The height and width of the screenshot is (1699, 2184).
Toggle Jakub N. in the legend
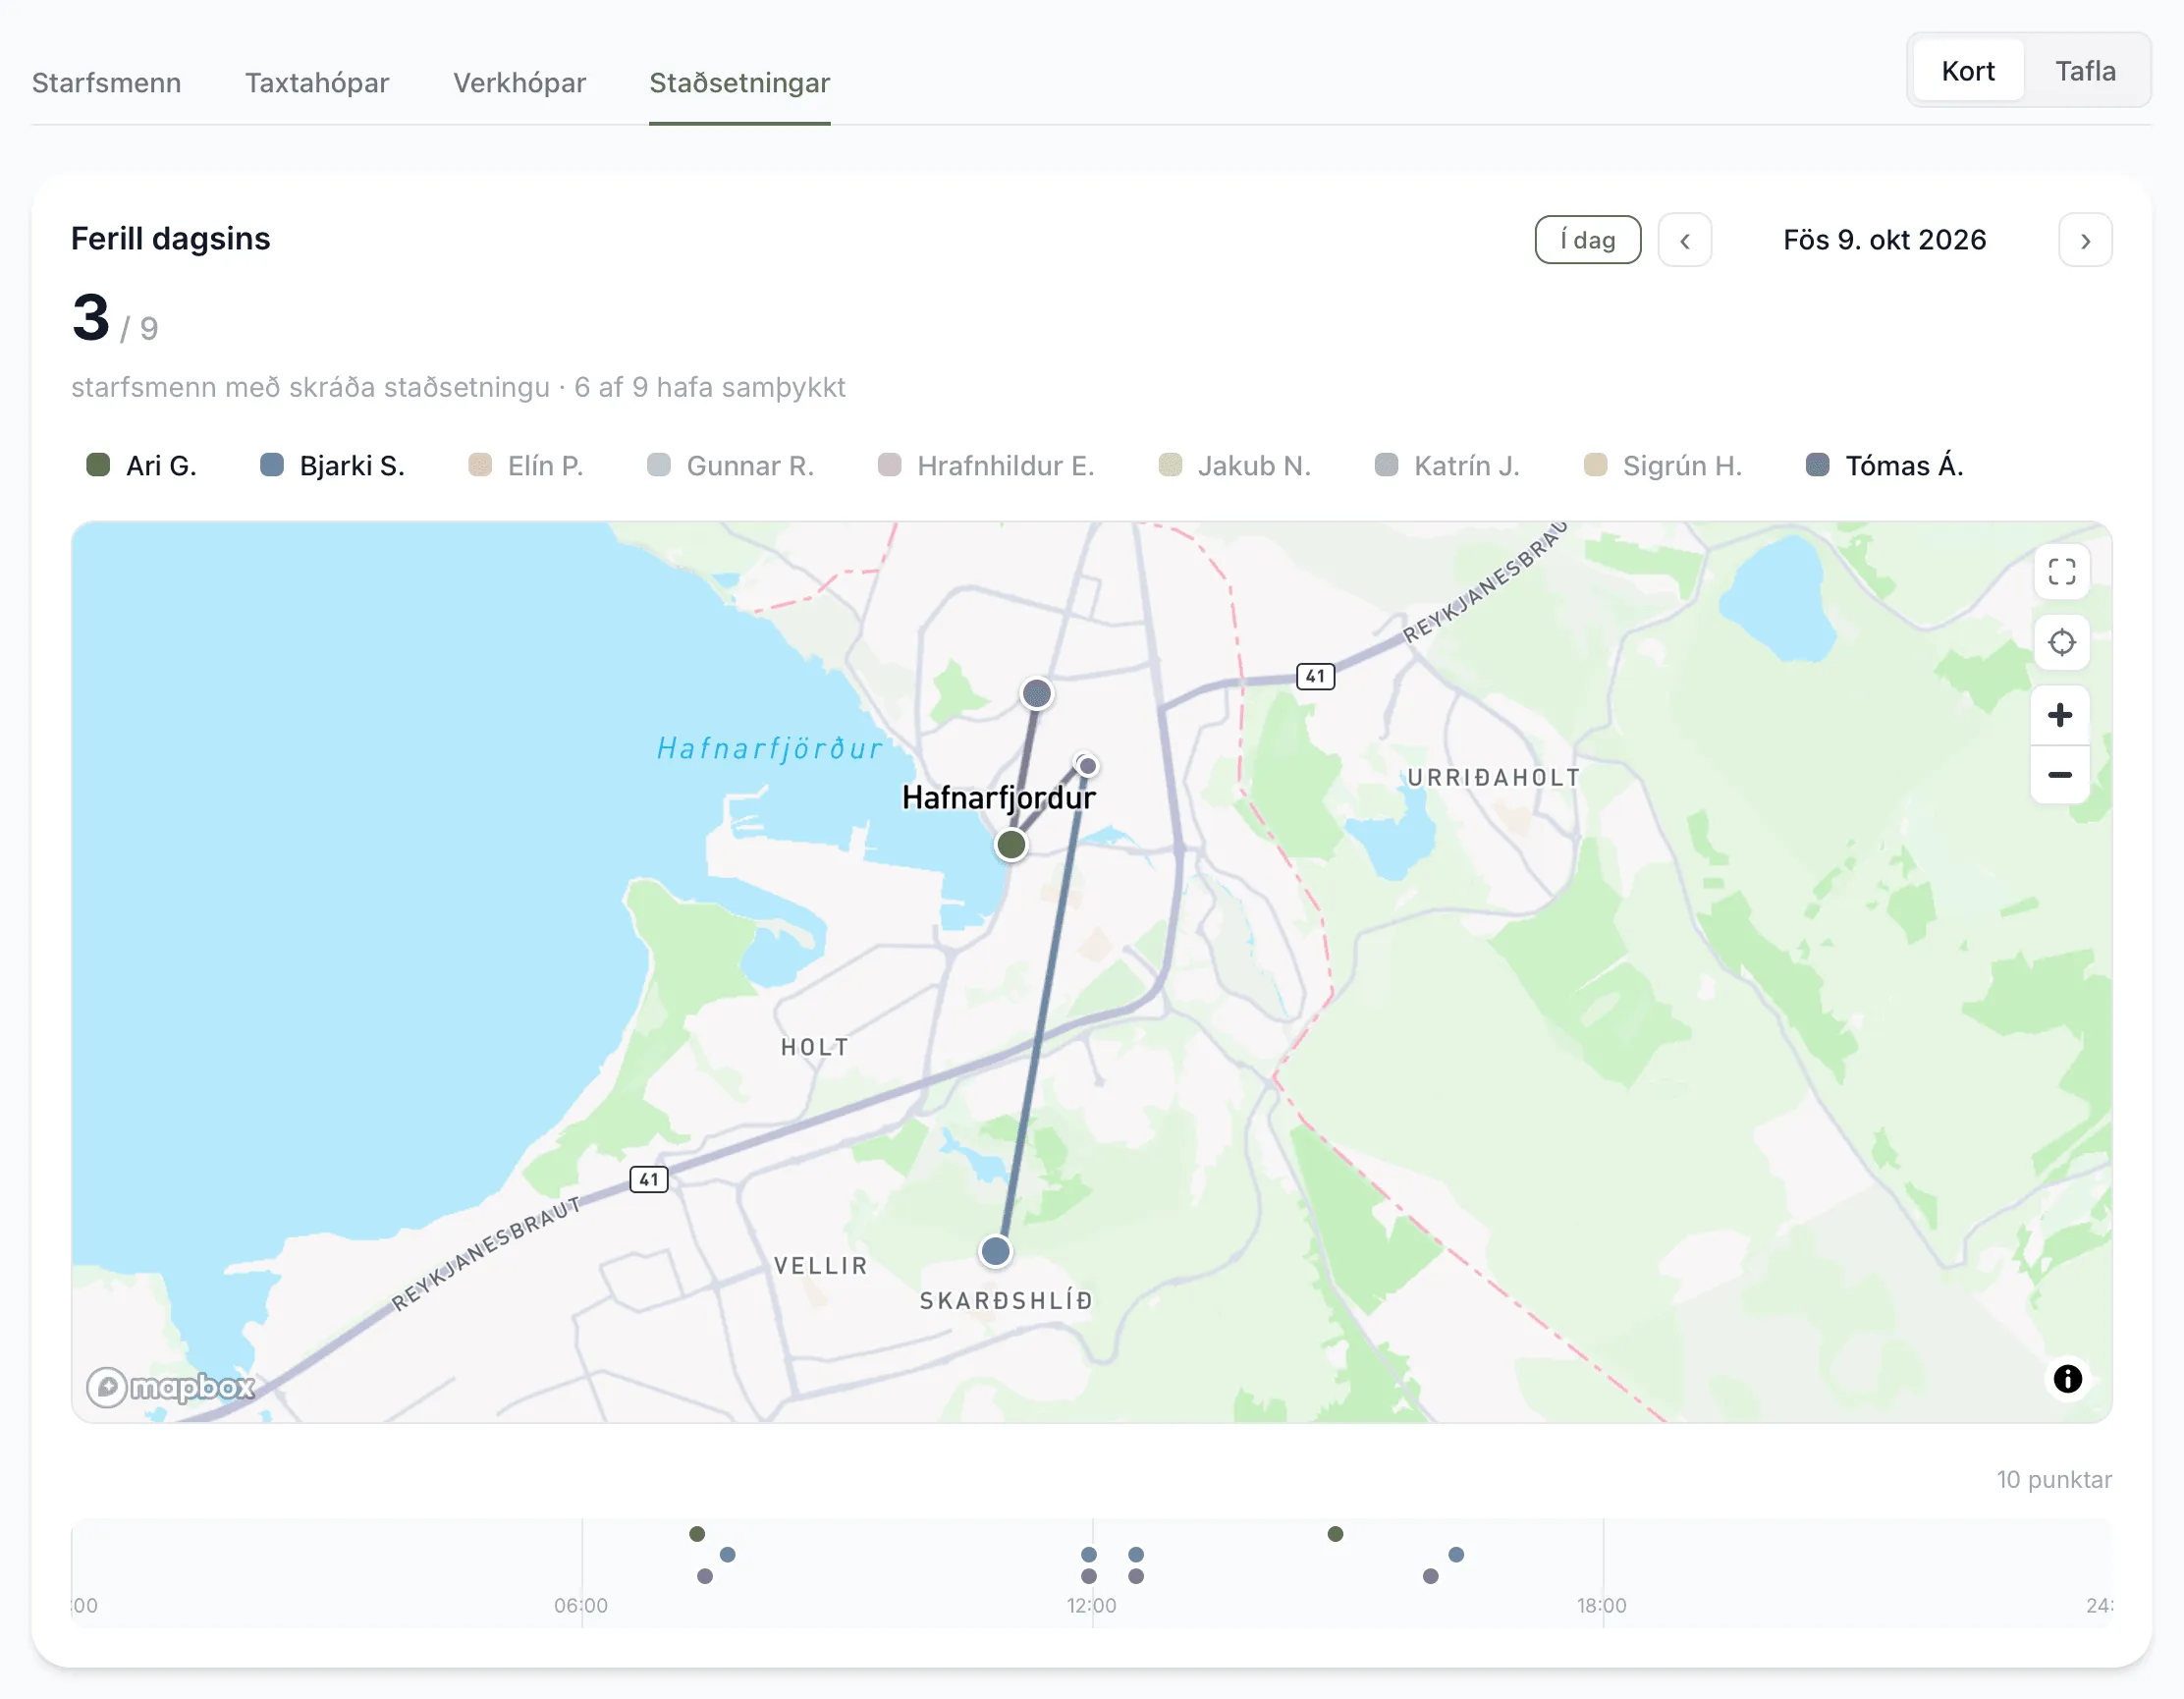tap(1234, 466)
